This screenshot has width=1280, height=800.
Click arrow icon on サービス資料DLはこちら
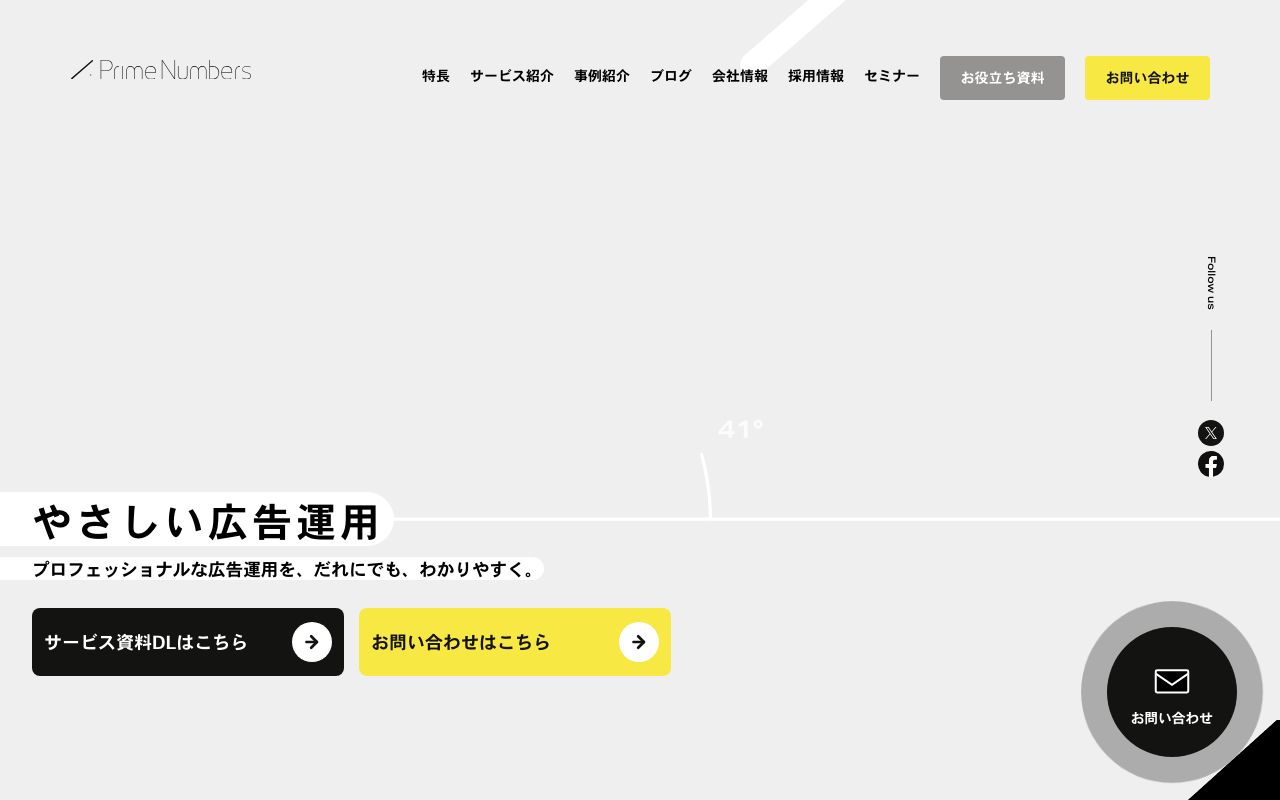(x=312, y=642)
